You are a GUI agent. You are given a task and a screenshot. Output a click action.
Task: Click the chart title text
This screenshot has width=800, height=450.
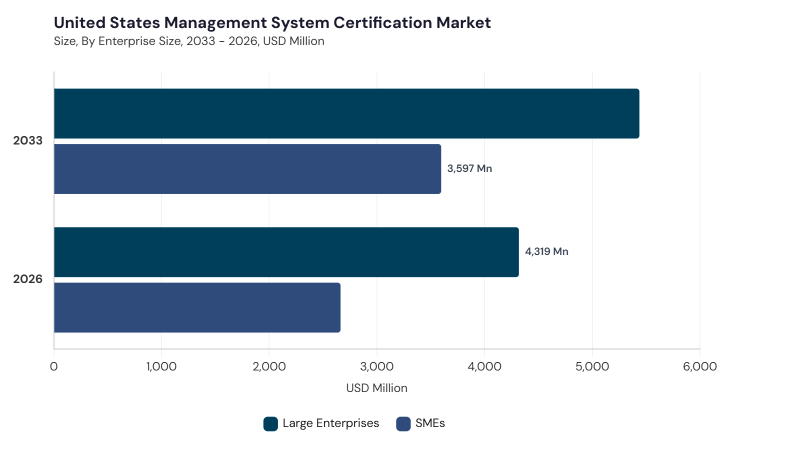click(x=272, y=22)
